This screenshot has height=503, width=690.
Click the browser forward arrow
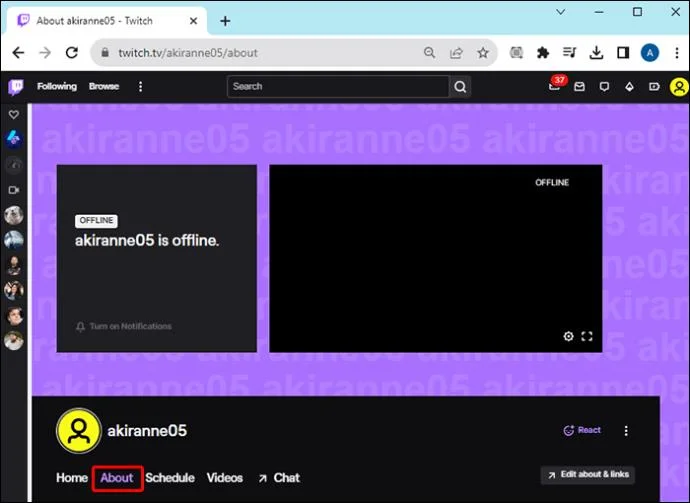45,53
